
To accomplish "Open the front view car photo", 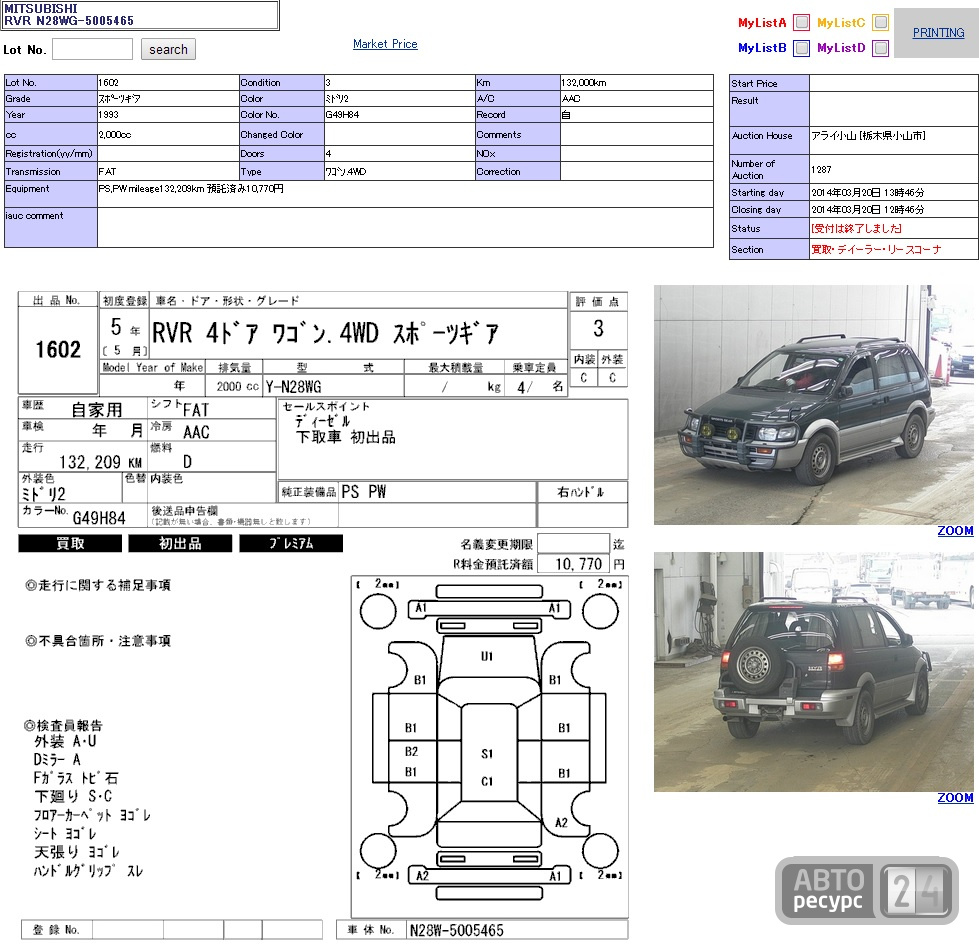I will click(814, 405).
